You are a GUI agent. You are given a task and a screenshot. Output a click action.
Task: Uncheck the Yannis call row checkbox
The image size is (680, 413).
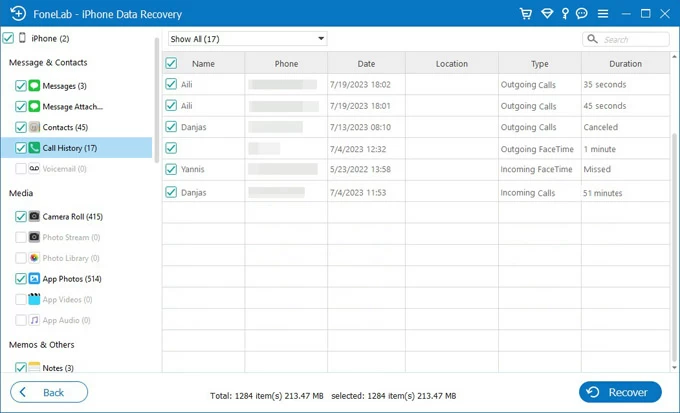tap(171, 169)
